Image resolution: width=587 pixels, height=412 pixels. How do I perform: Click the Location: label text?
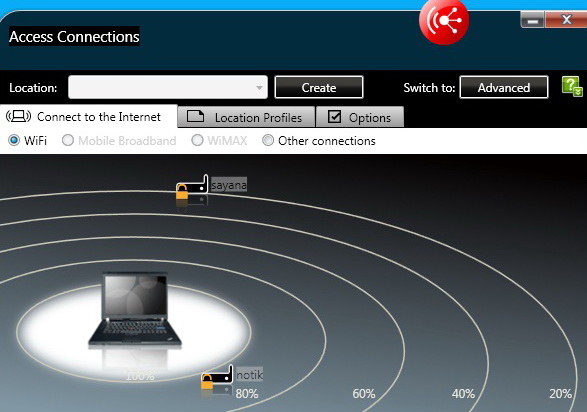[33, 88]
